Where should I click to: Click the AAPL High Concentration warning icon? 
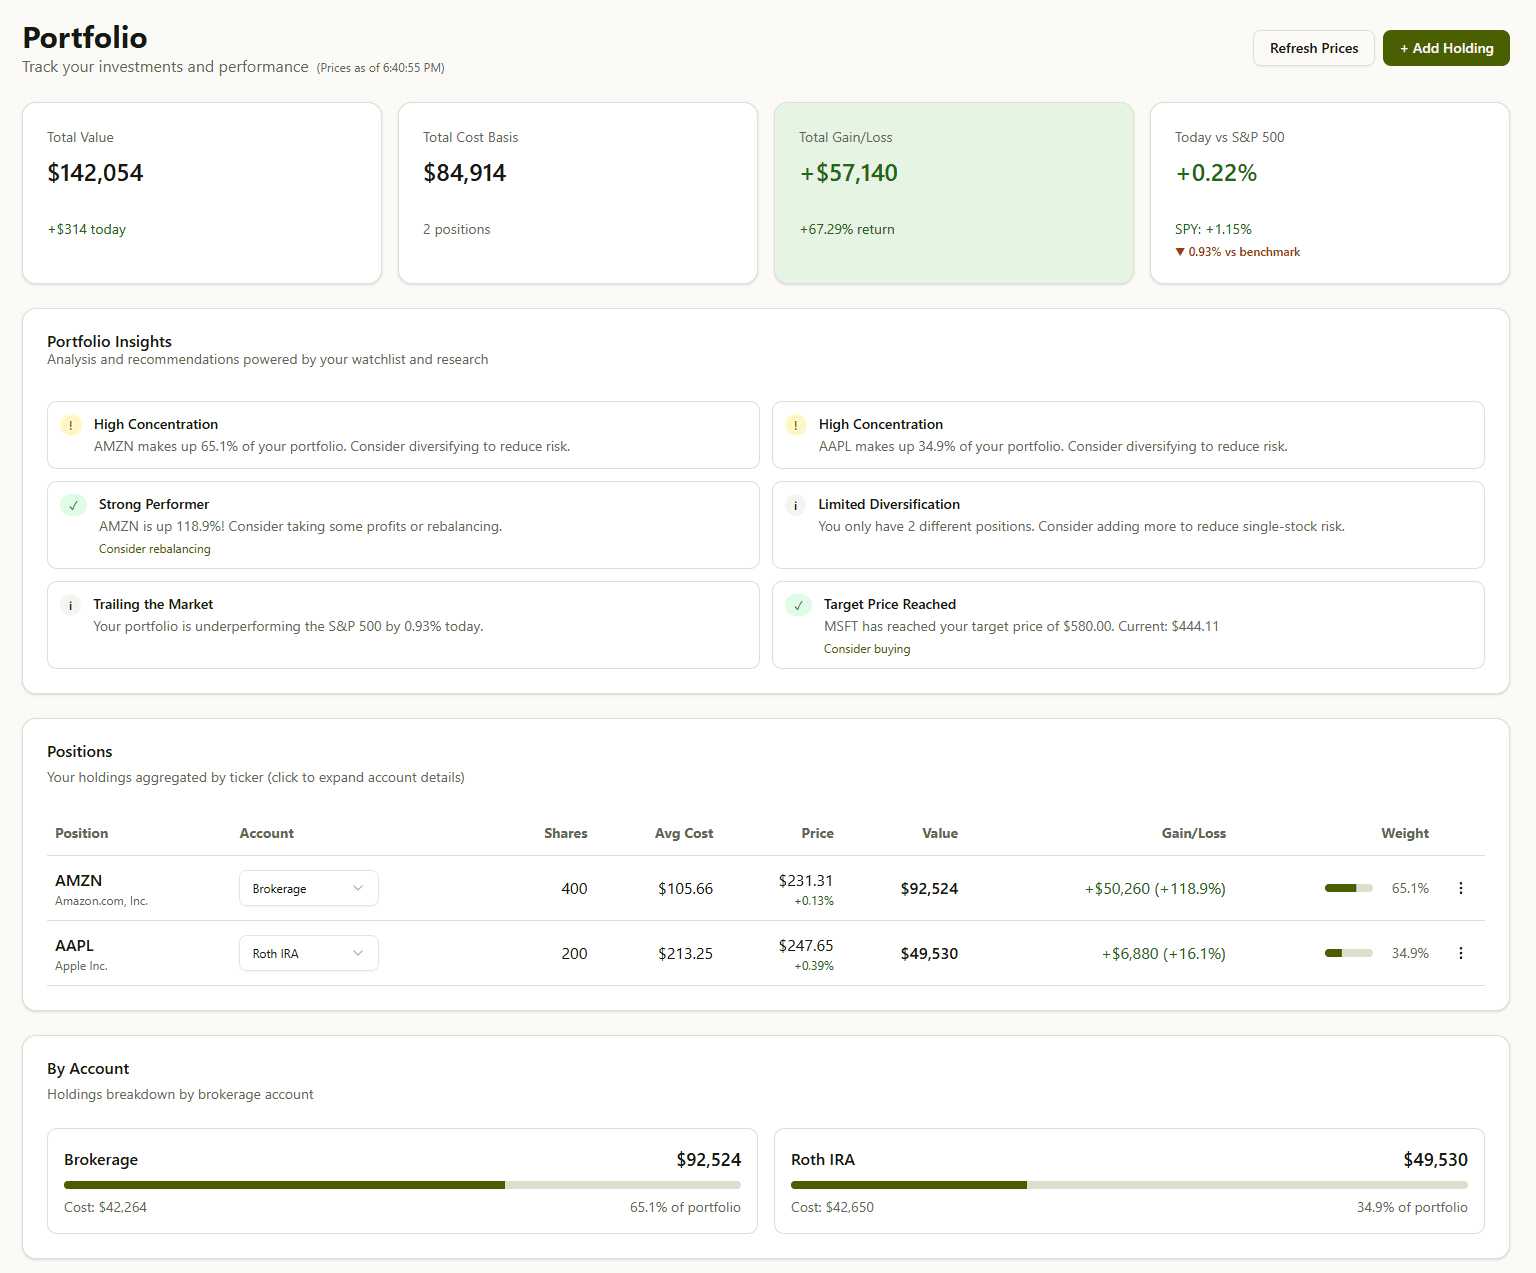point(795,425)
